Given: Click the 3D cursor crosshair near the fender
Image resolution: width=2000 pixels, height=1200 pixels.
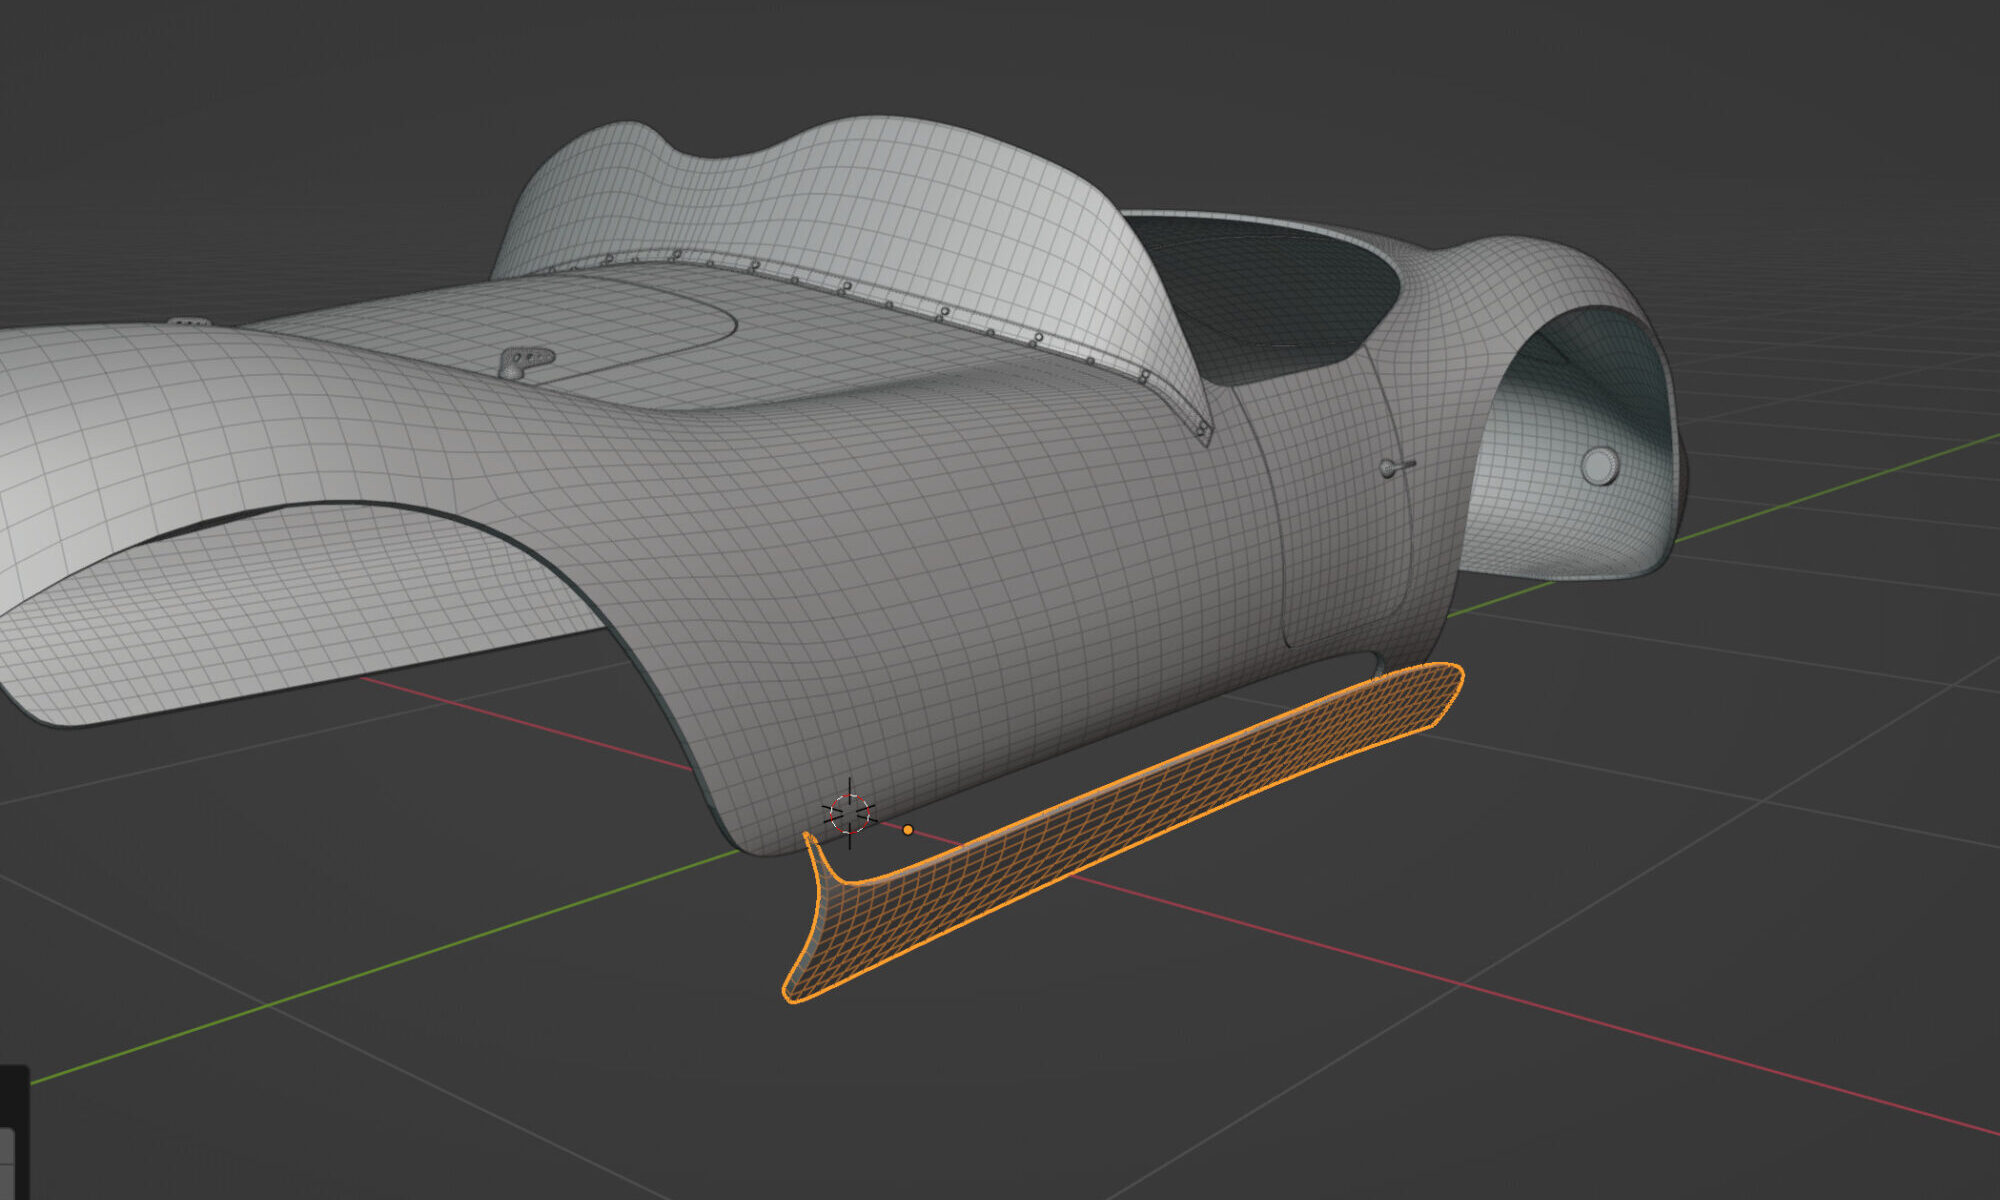Looking at the screenshot, I should coord(849,813).
